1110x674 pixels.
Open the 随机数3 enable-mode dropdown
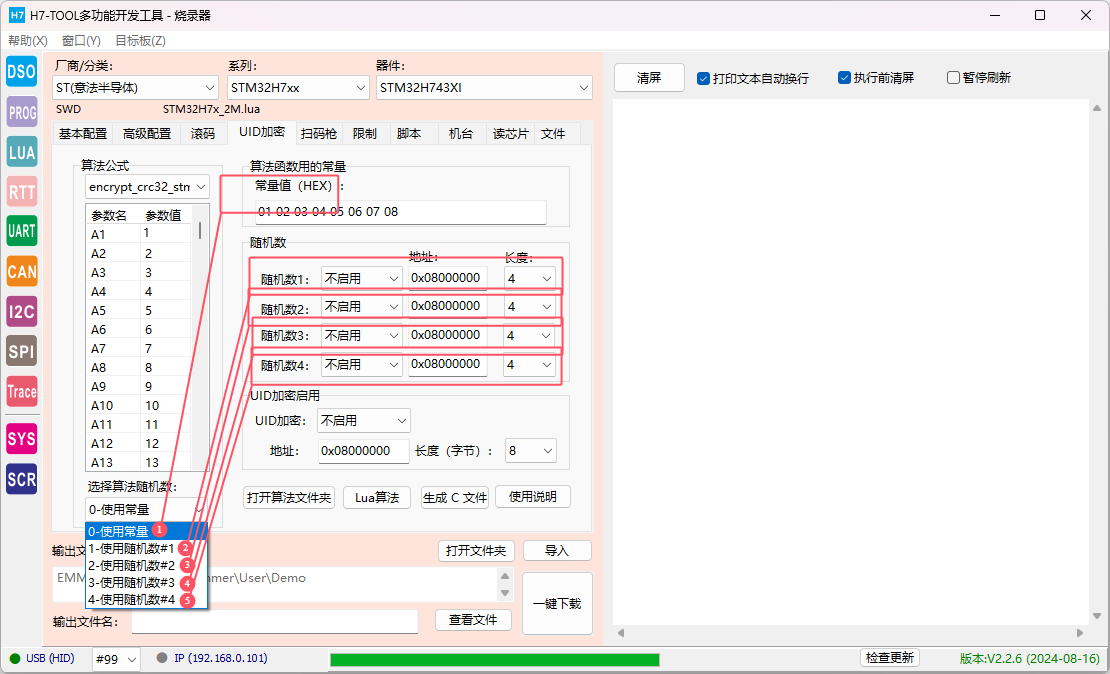coord(361,336)
